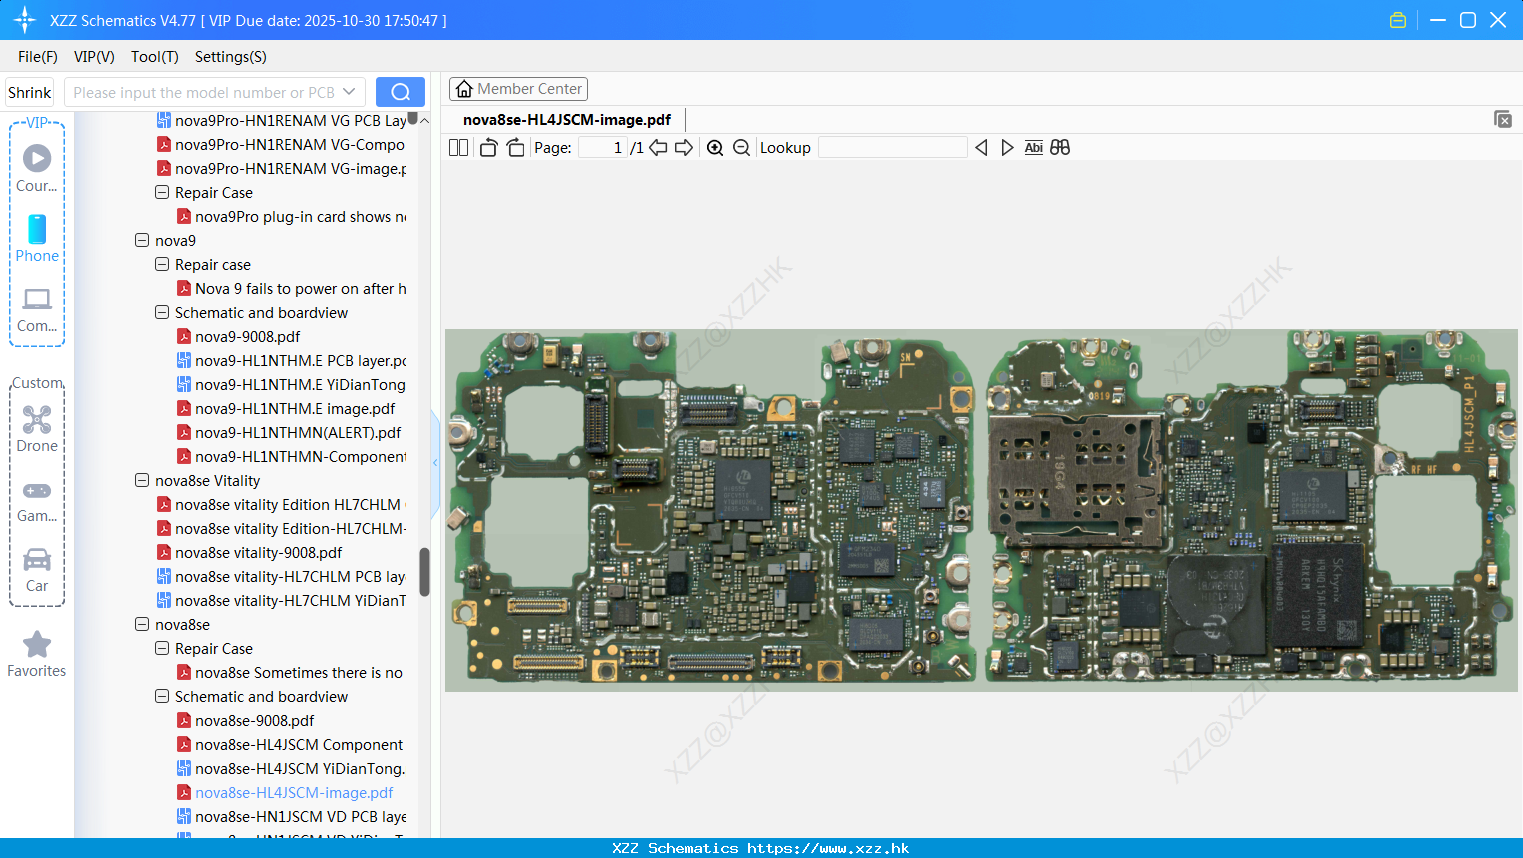Find previous lookup match
The image size is (1523, 858).
coord(981,148)
